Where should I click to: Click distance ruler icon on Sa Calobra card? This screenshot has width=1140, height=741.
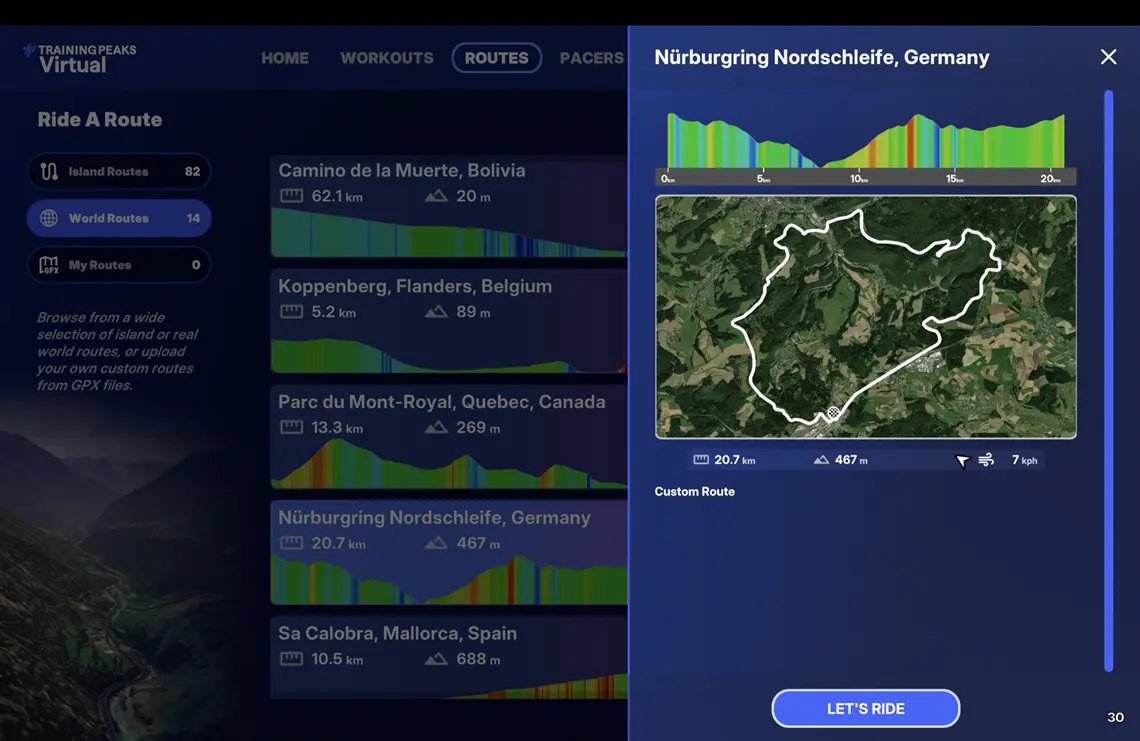point(292,659)
